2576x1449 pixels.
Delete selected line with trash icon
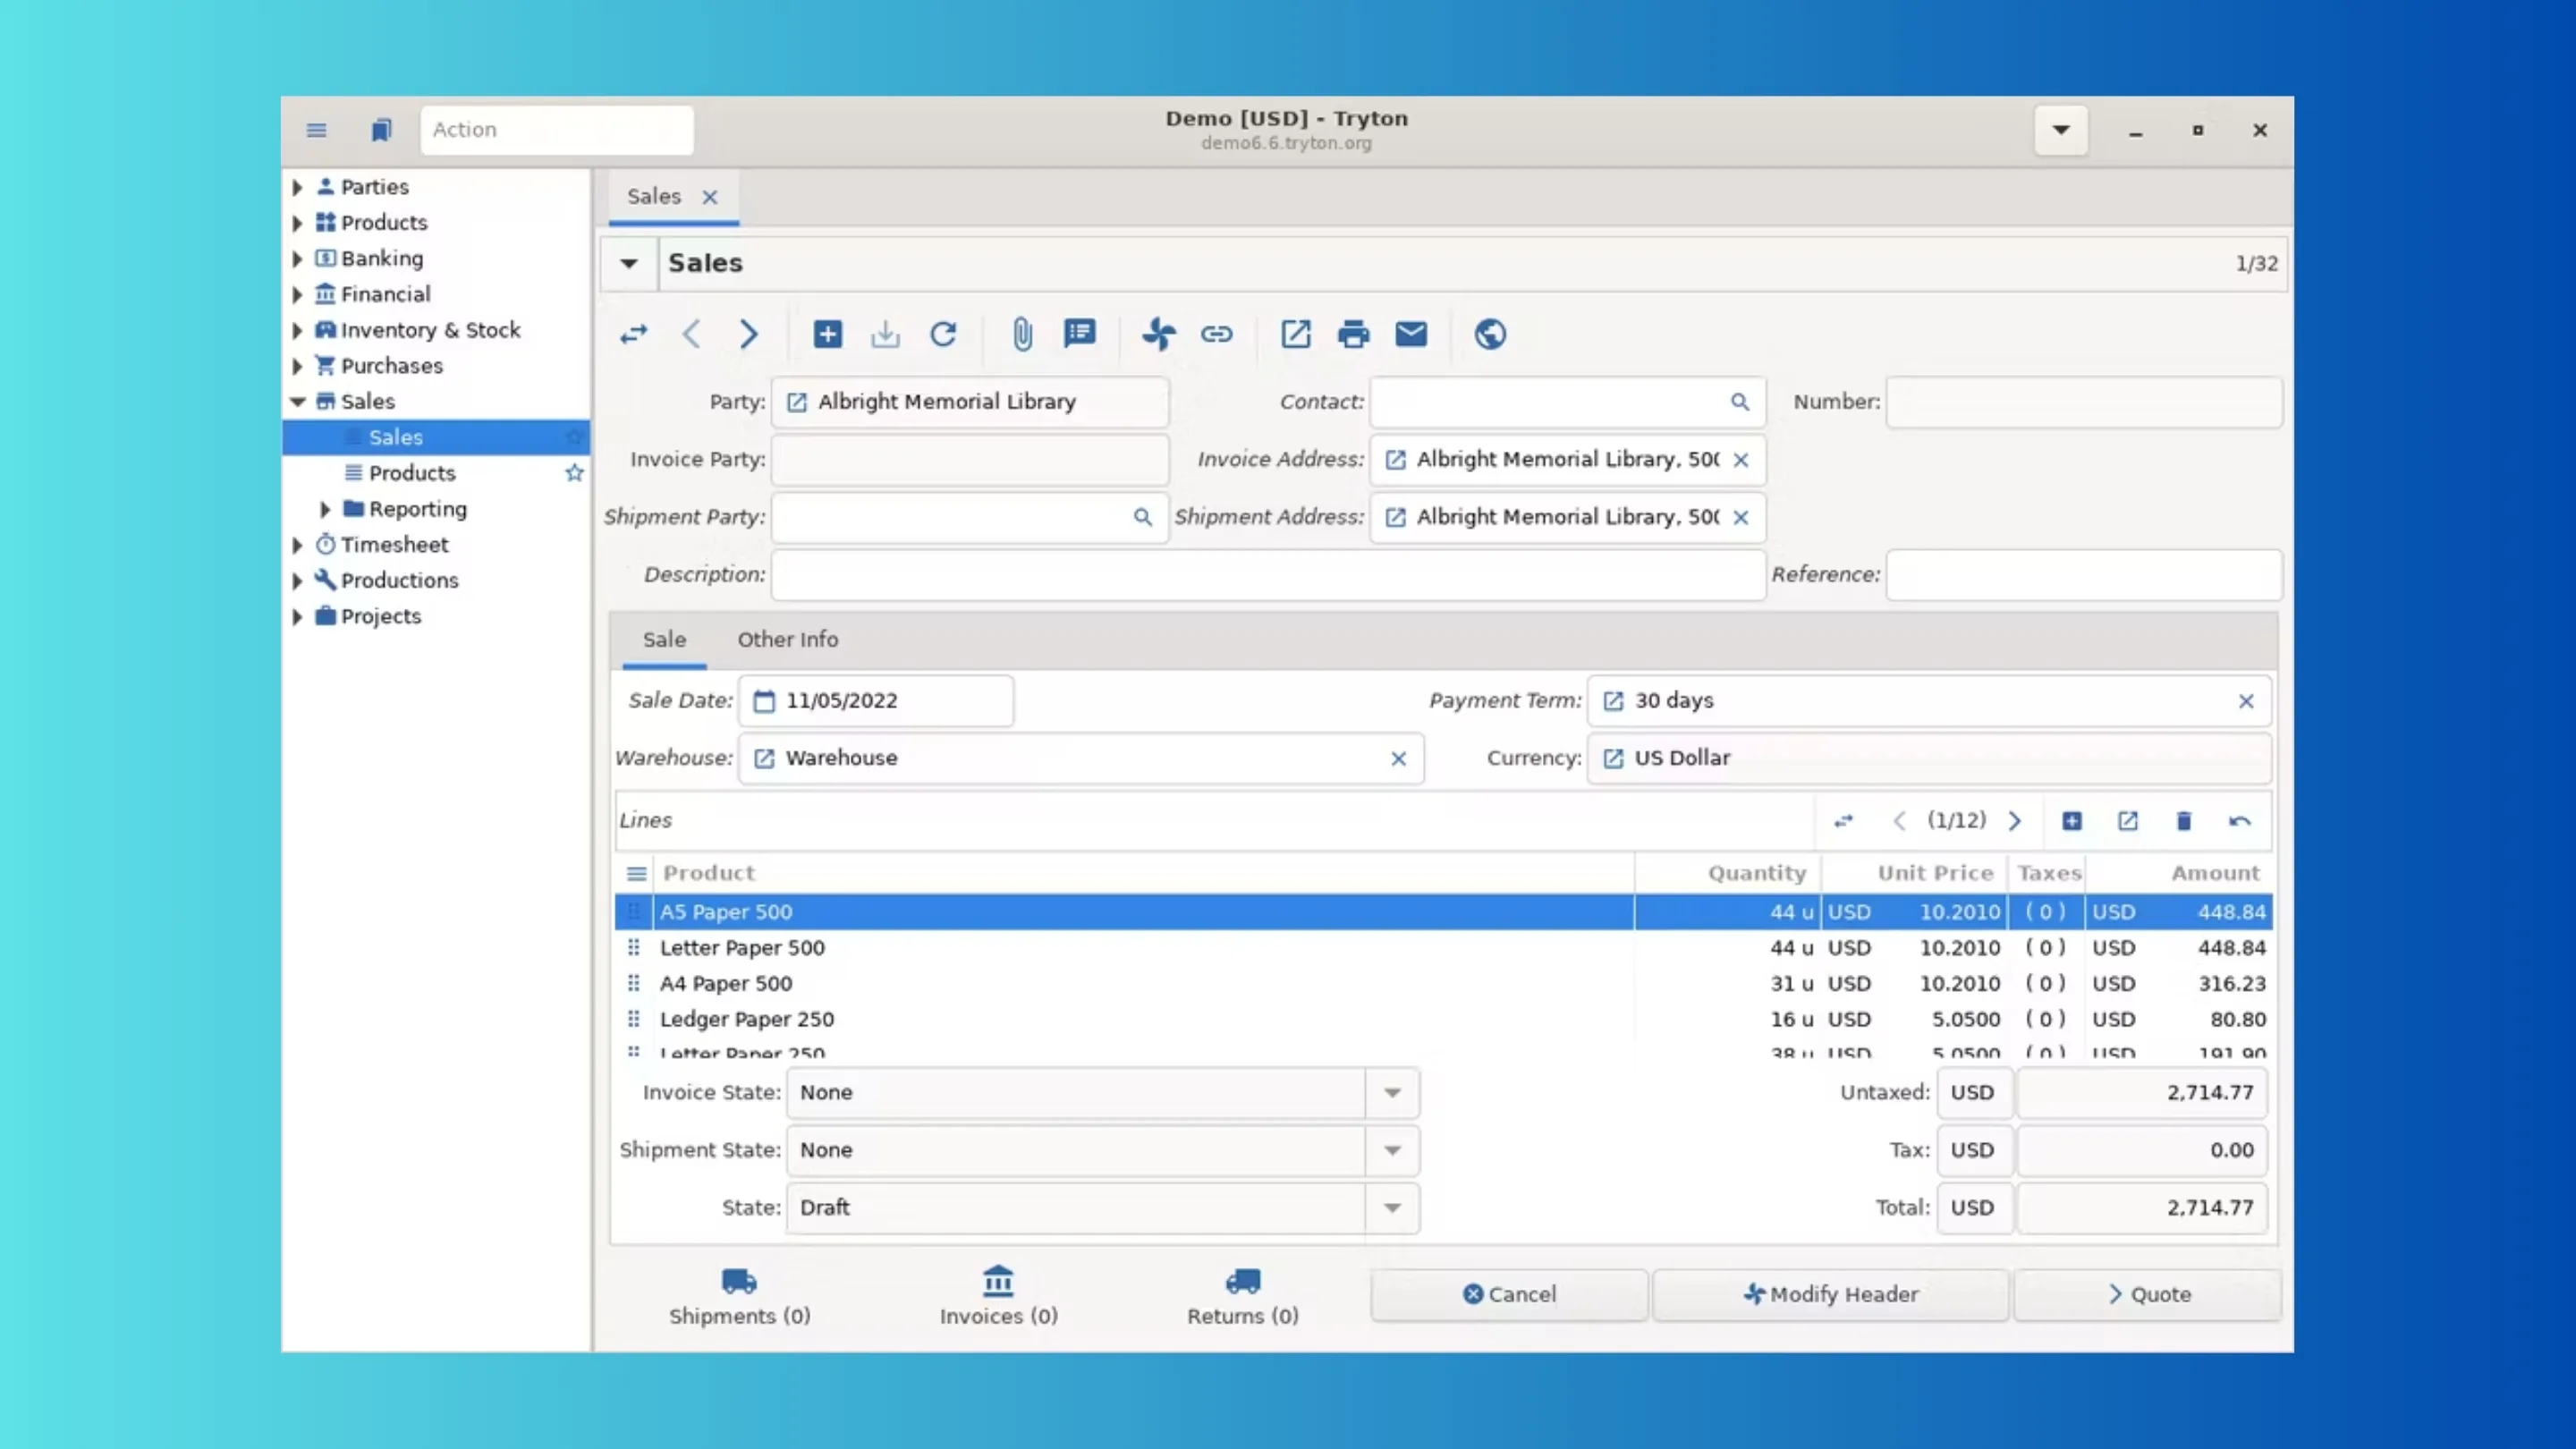(2184, 821)
